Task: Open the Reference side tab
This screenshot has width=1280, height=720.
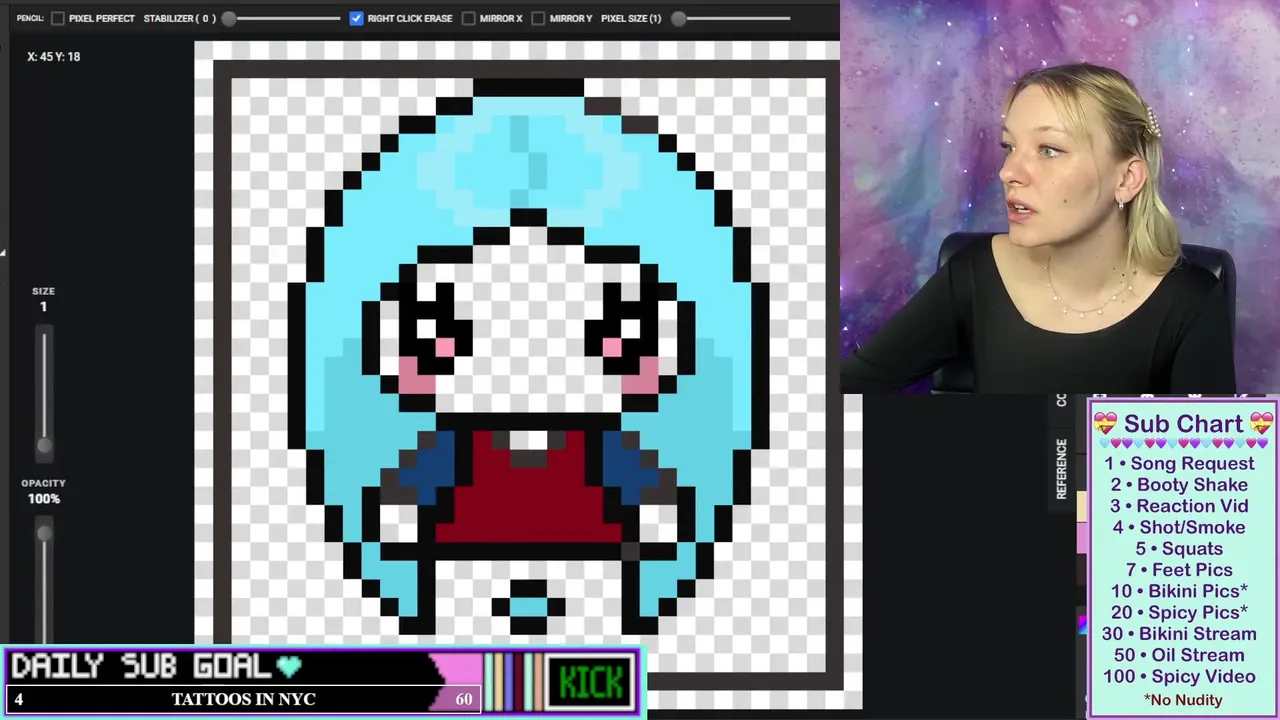Action: (x=1062, y=470)
